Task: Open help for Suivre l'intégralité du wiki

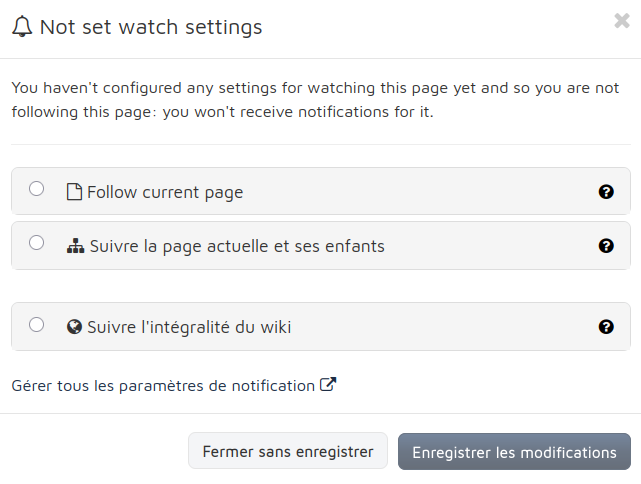Action: tap(606, 327)
